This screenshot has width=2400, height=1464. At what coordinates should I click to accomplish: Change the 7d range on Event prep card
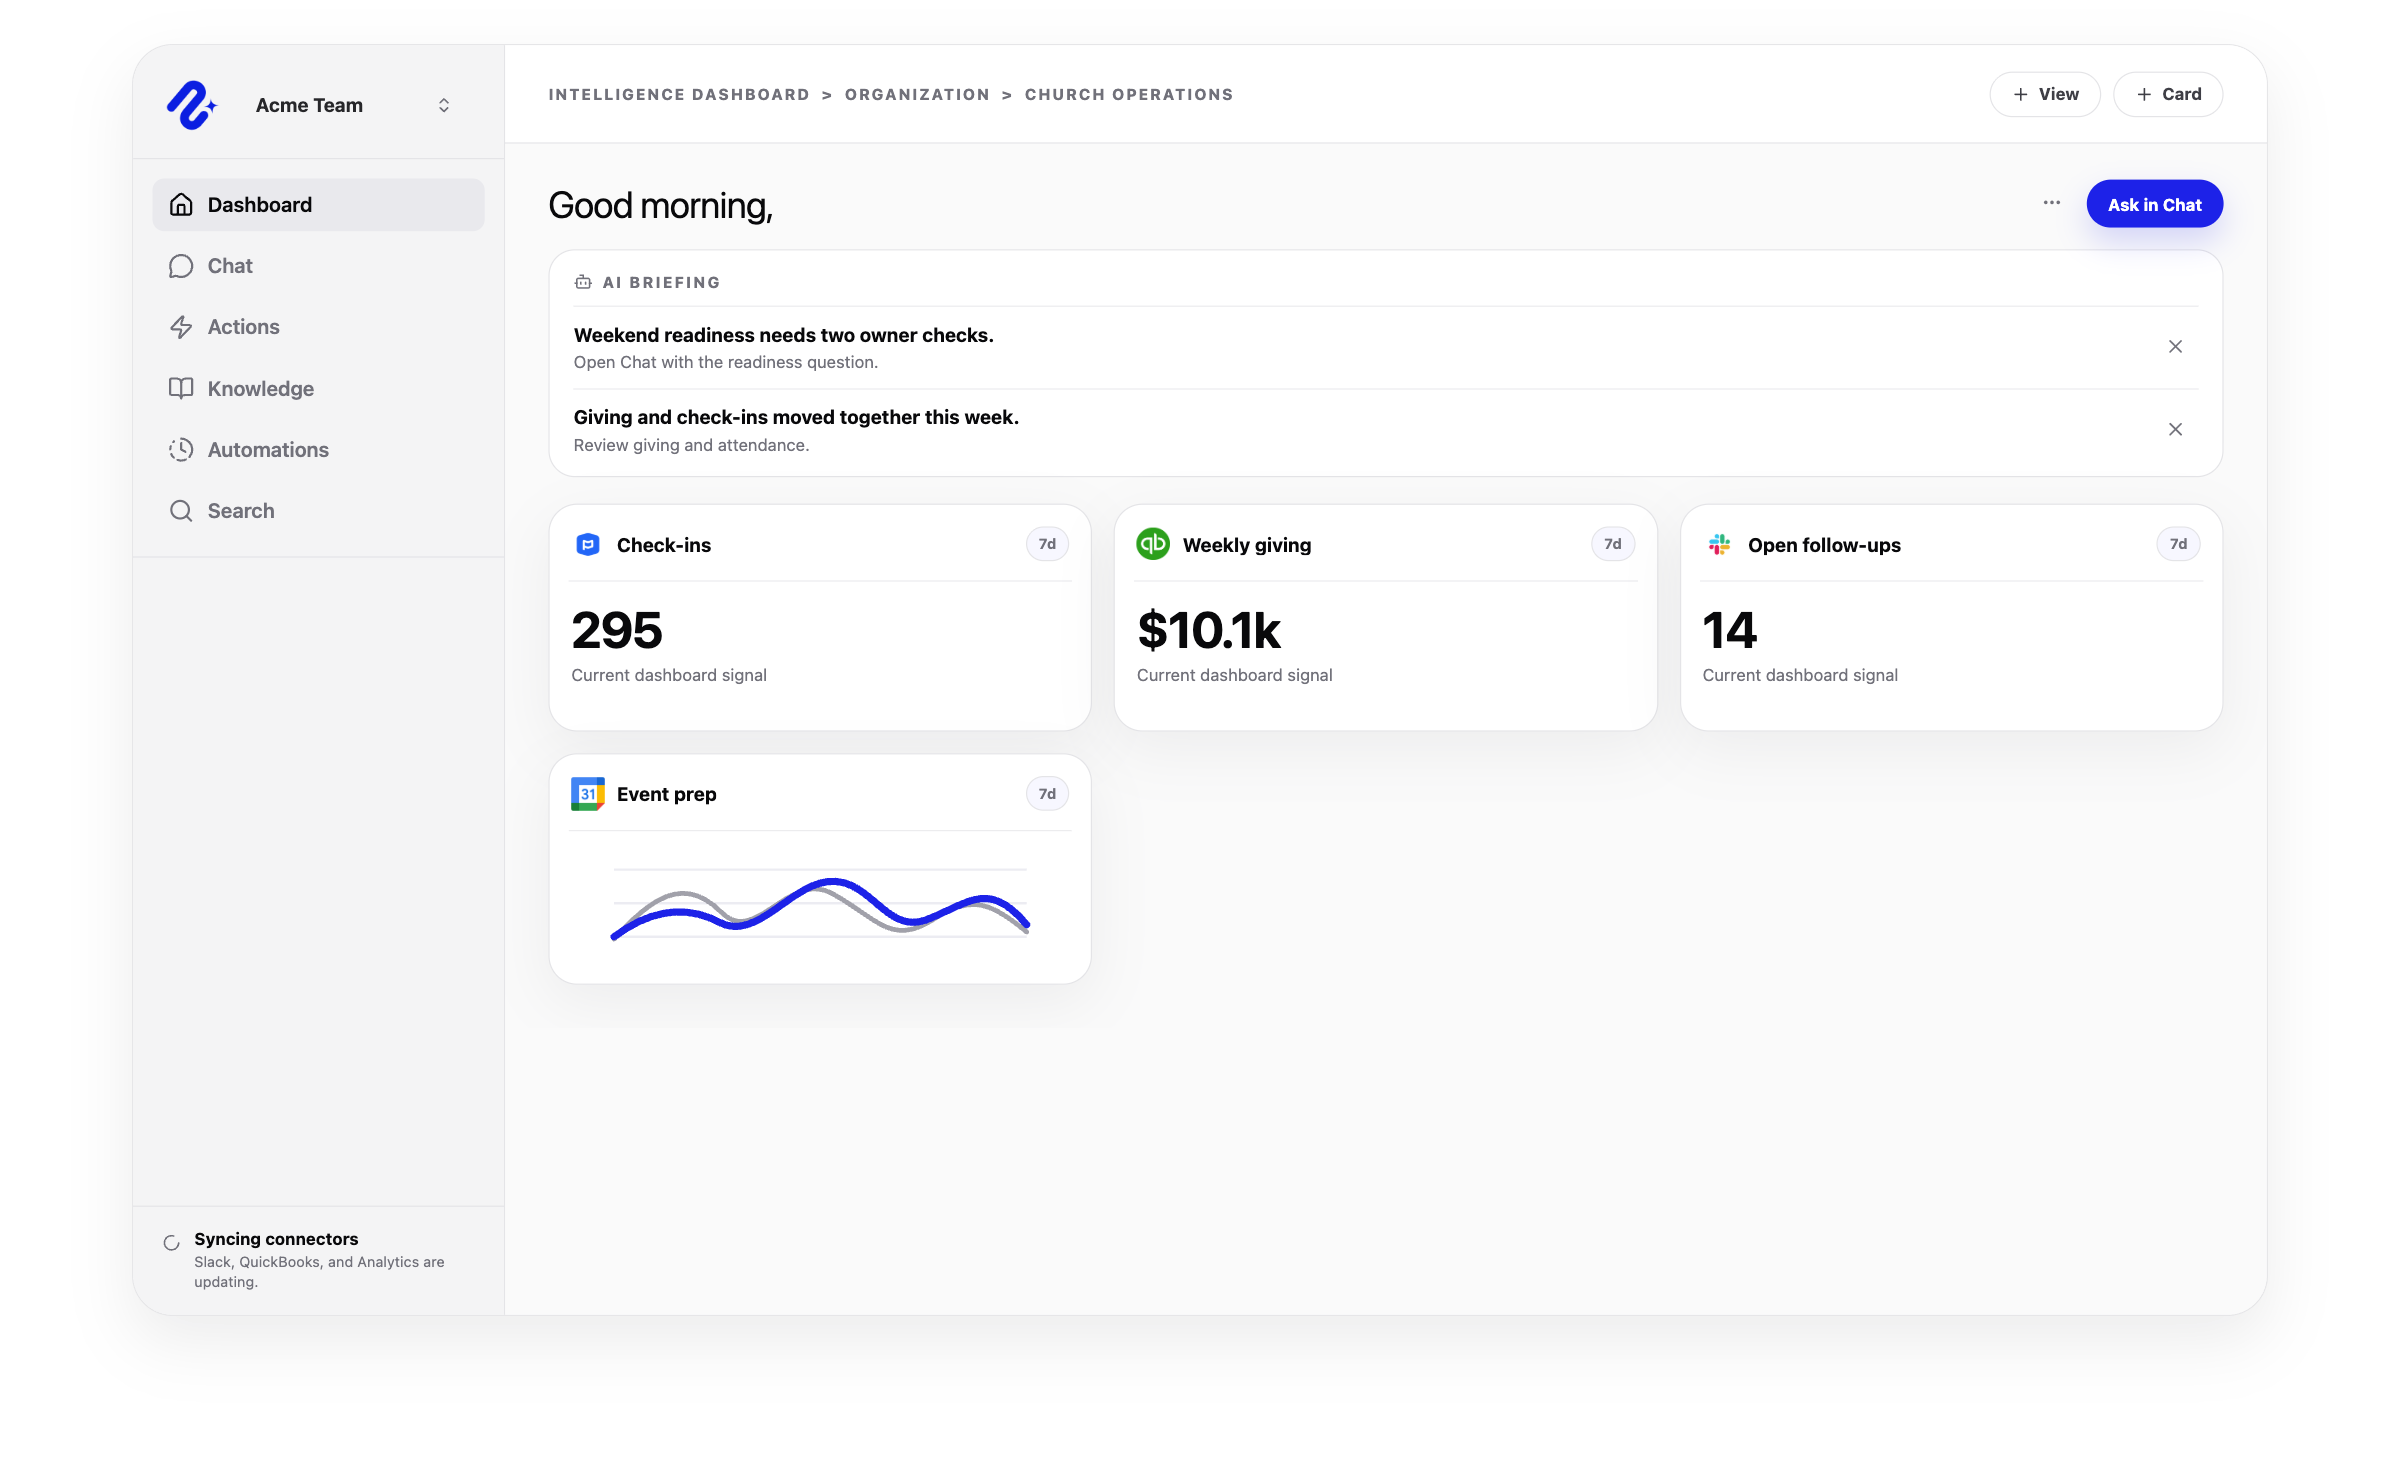(1047, 794)
